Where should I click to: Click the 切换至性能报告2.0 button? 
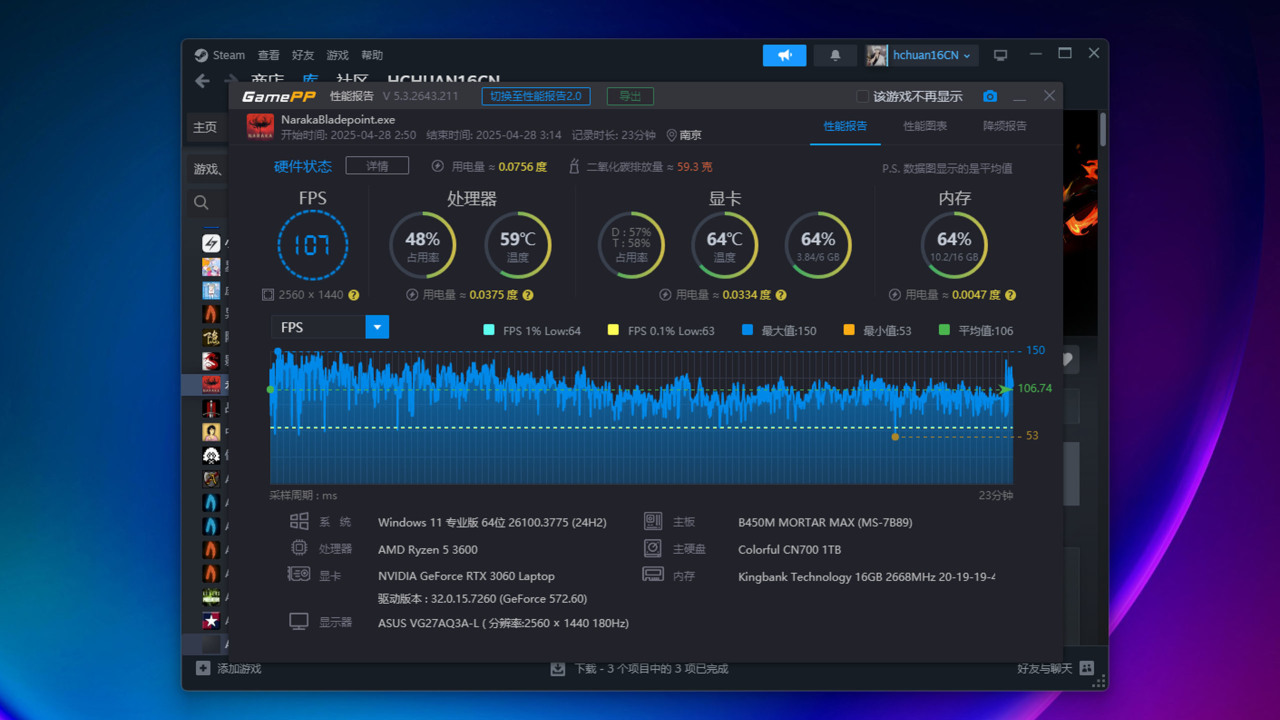536,96
